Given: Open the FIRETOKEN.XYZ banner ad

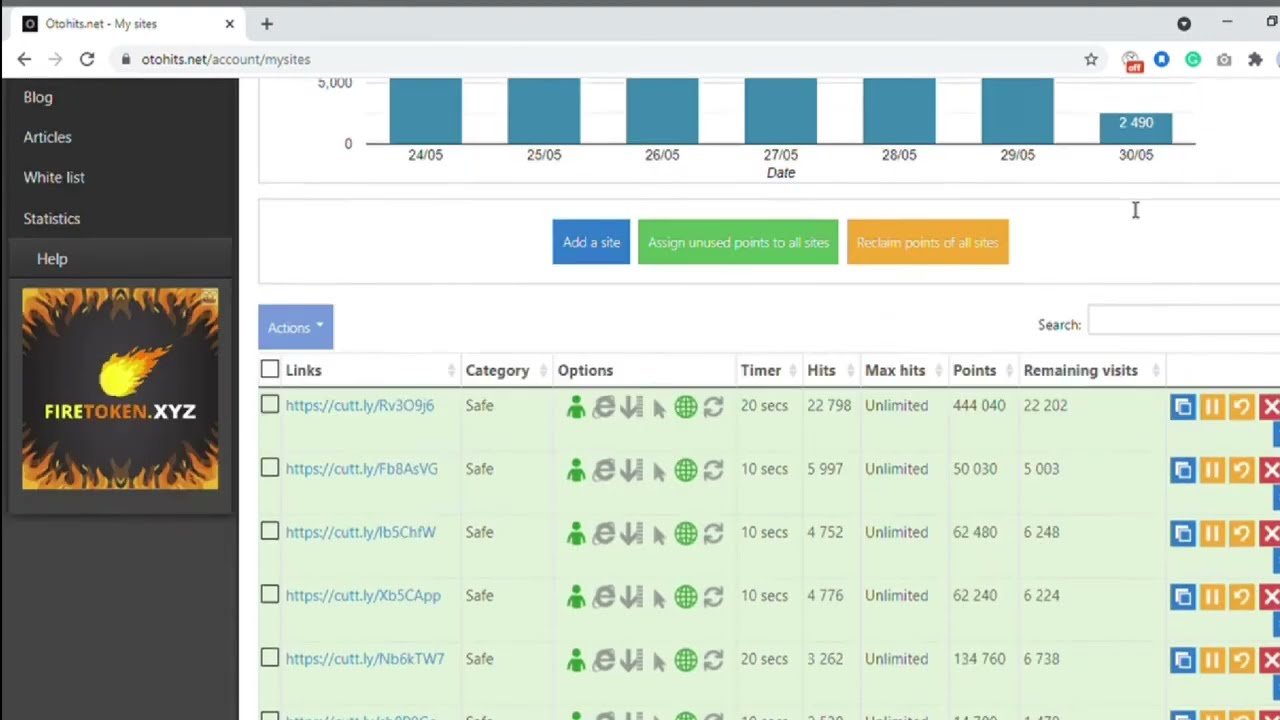Looking at the screenshot, I should (x=120, y=389).
